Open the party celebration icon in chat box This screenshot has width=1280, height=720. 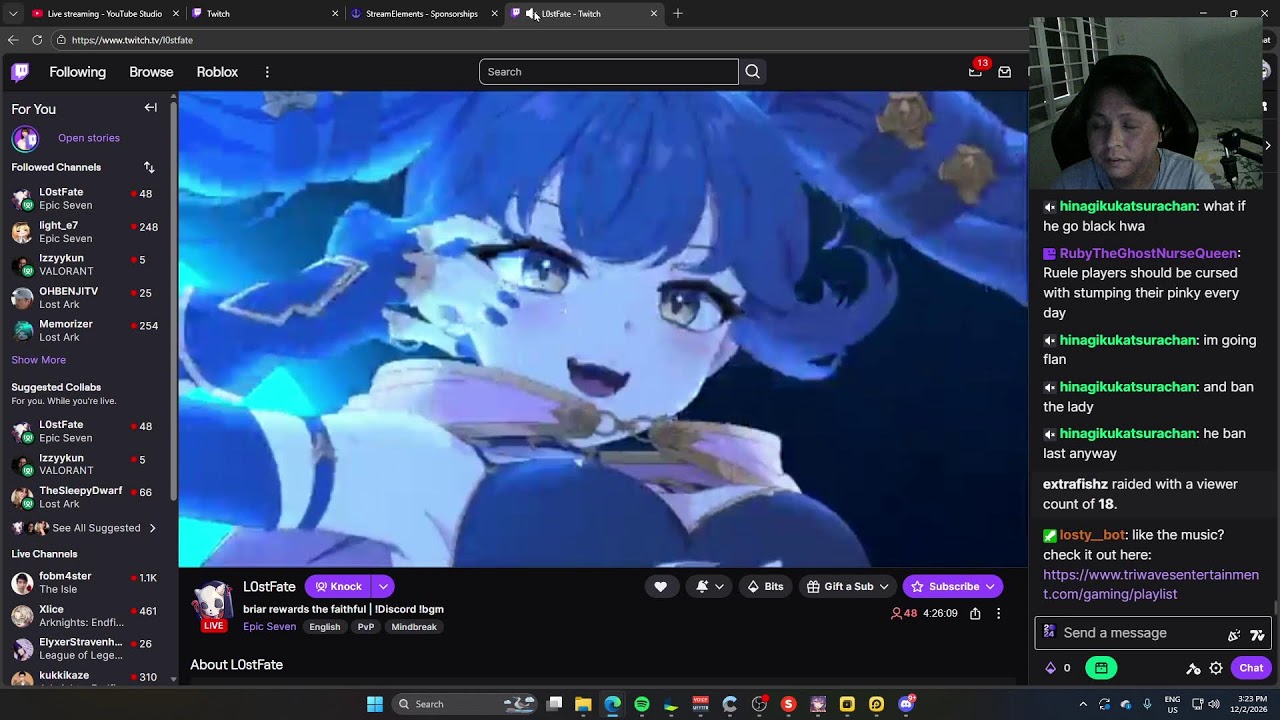(1234, 634)
